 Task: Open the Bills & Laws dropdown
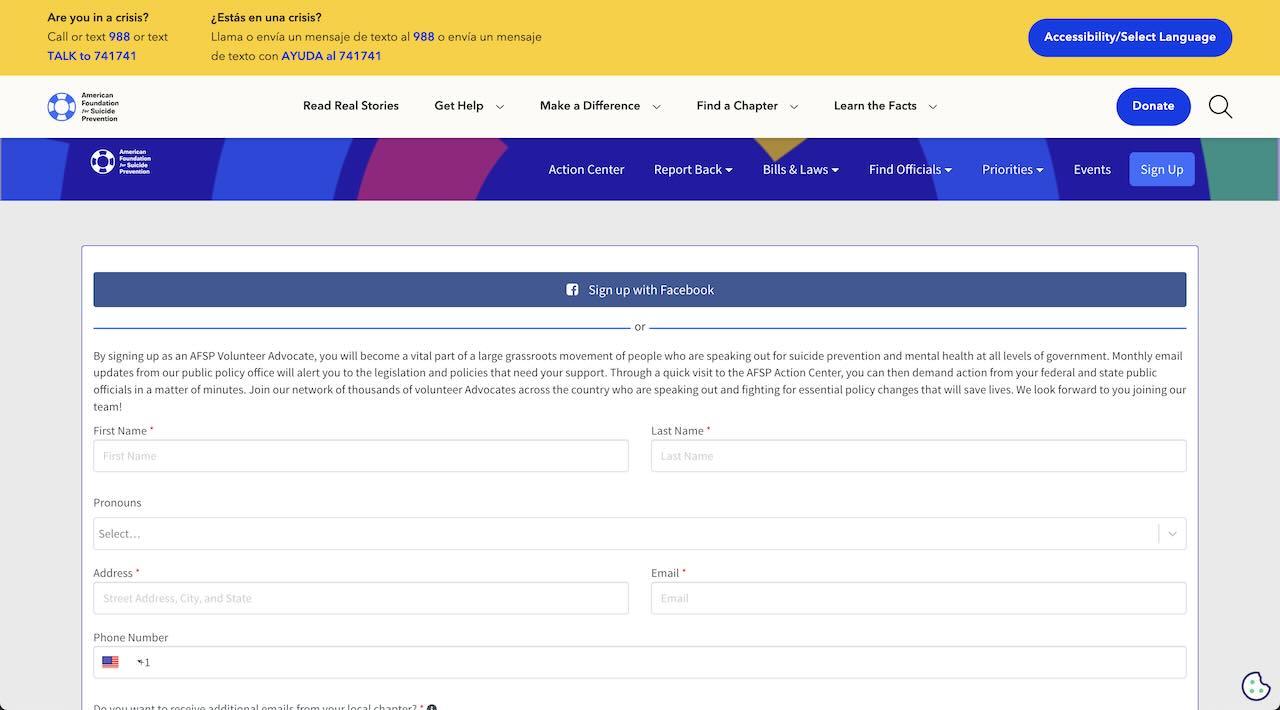pyautogui.click(x=800, y=169)
